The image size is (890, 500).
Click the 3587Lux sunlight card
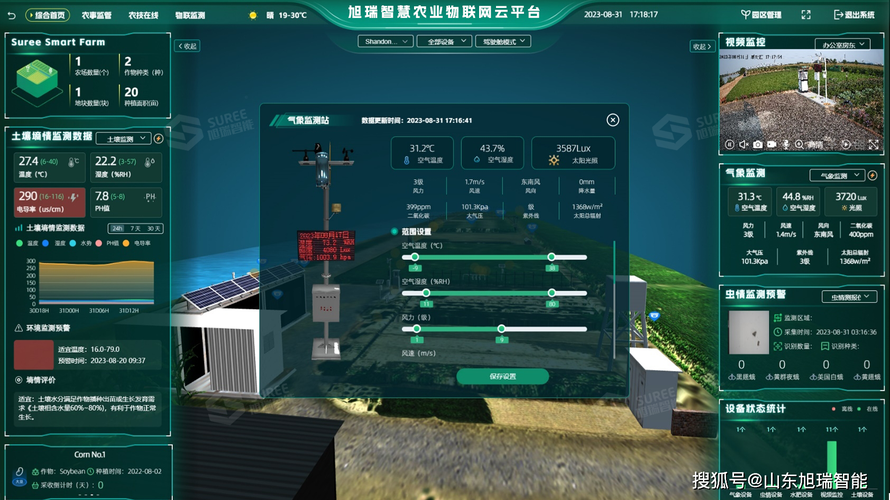tap(573, 153)
